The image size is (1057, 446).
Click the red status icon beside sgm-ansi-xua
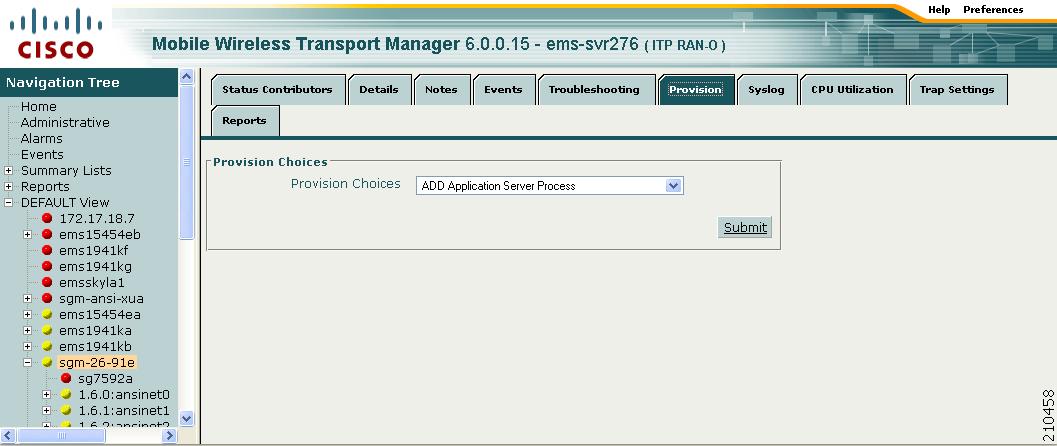47,298
